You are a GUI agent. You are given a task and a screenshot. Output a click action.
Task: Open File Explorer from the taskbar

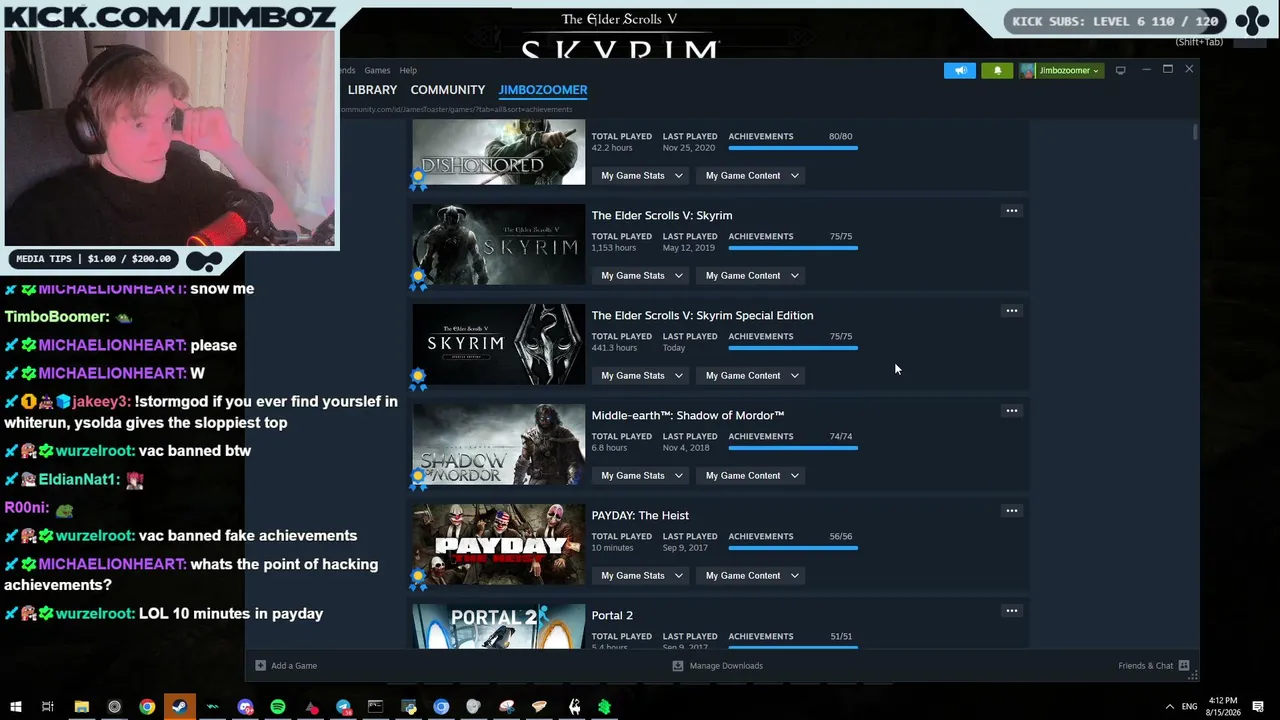click(x=81, y=707)
